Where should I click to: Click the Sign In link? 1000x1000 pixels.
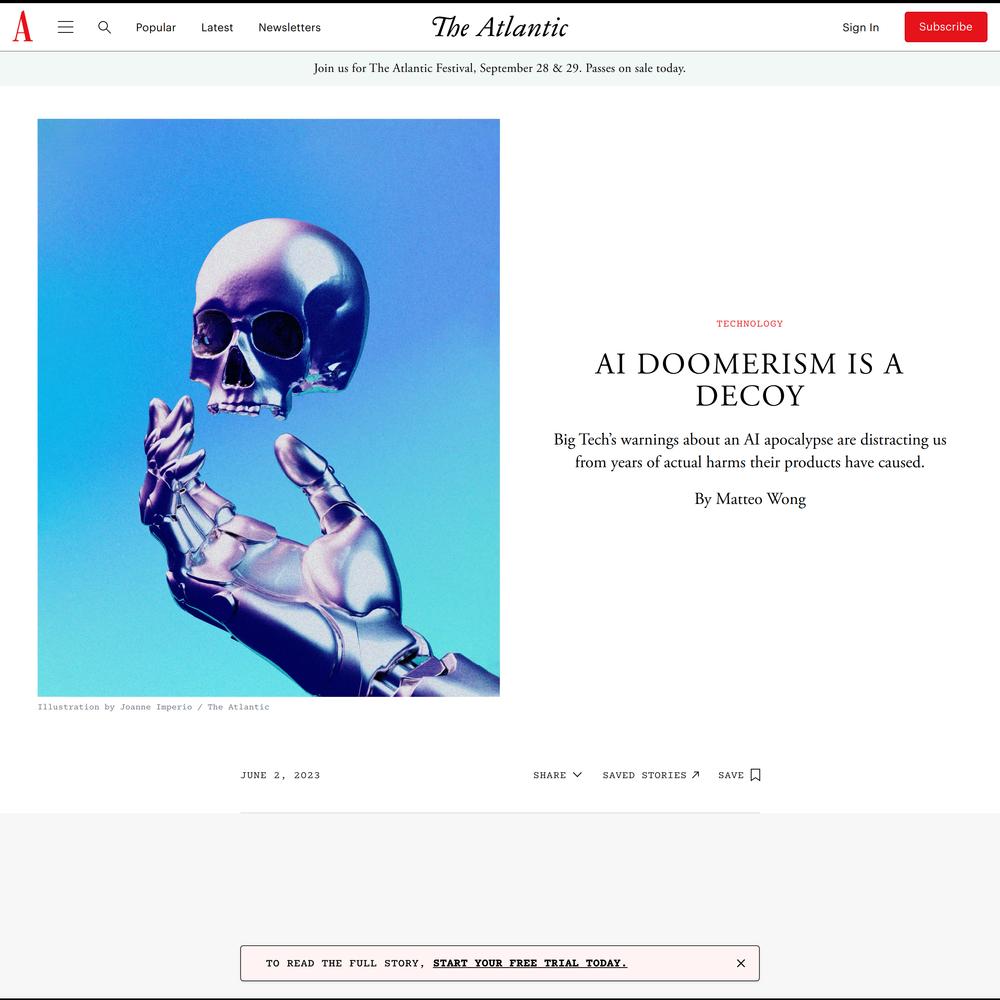(860, 27)
